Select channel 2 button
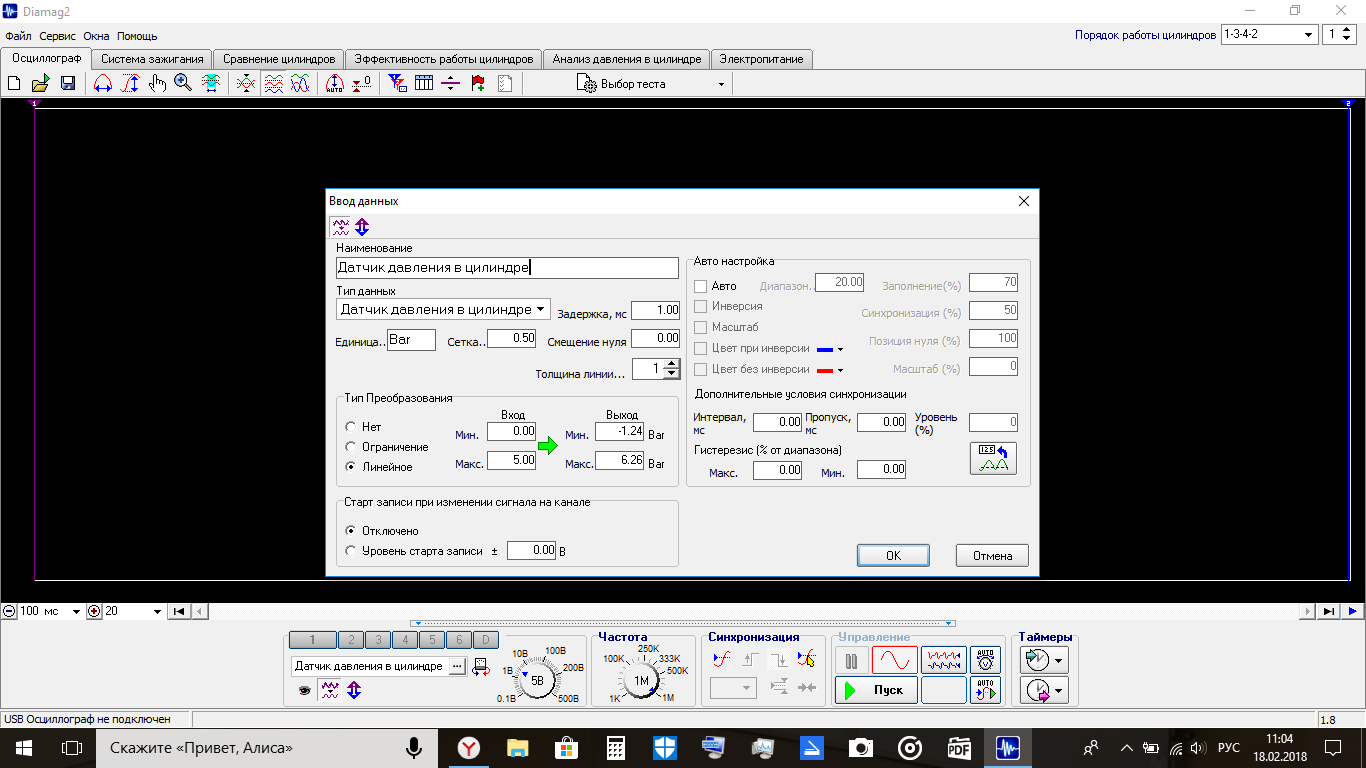 [x=351, y=640]
